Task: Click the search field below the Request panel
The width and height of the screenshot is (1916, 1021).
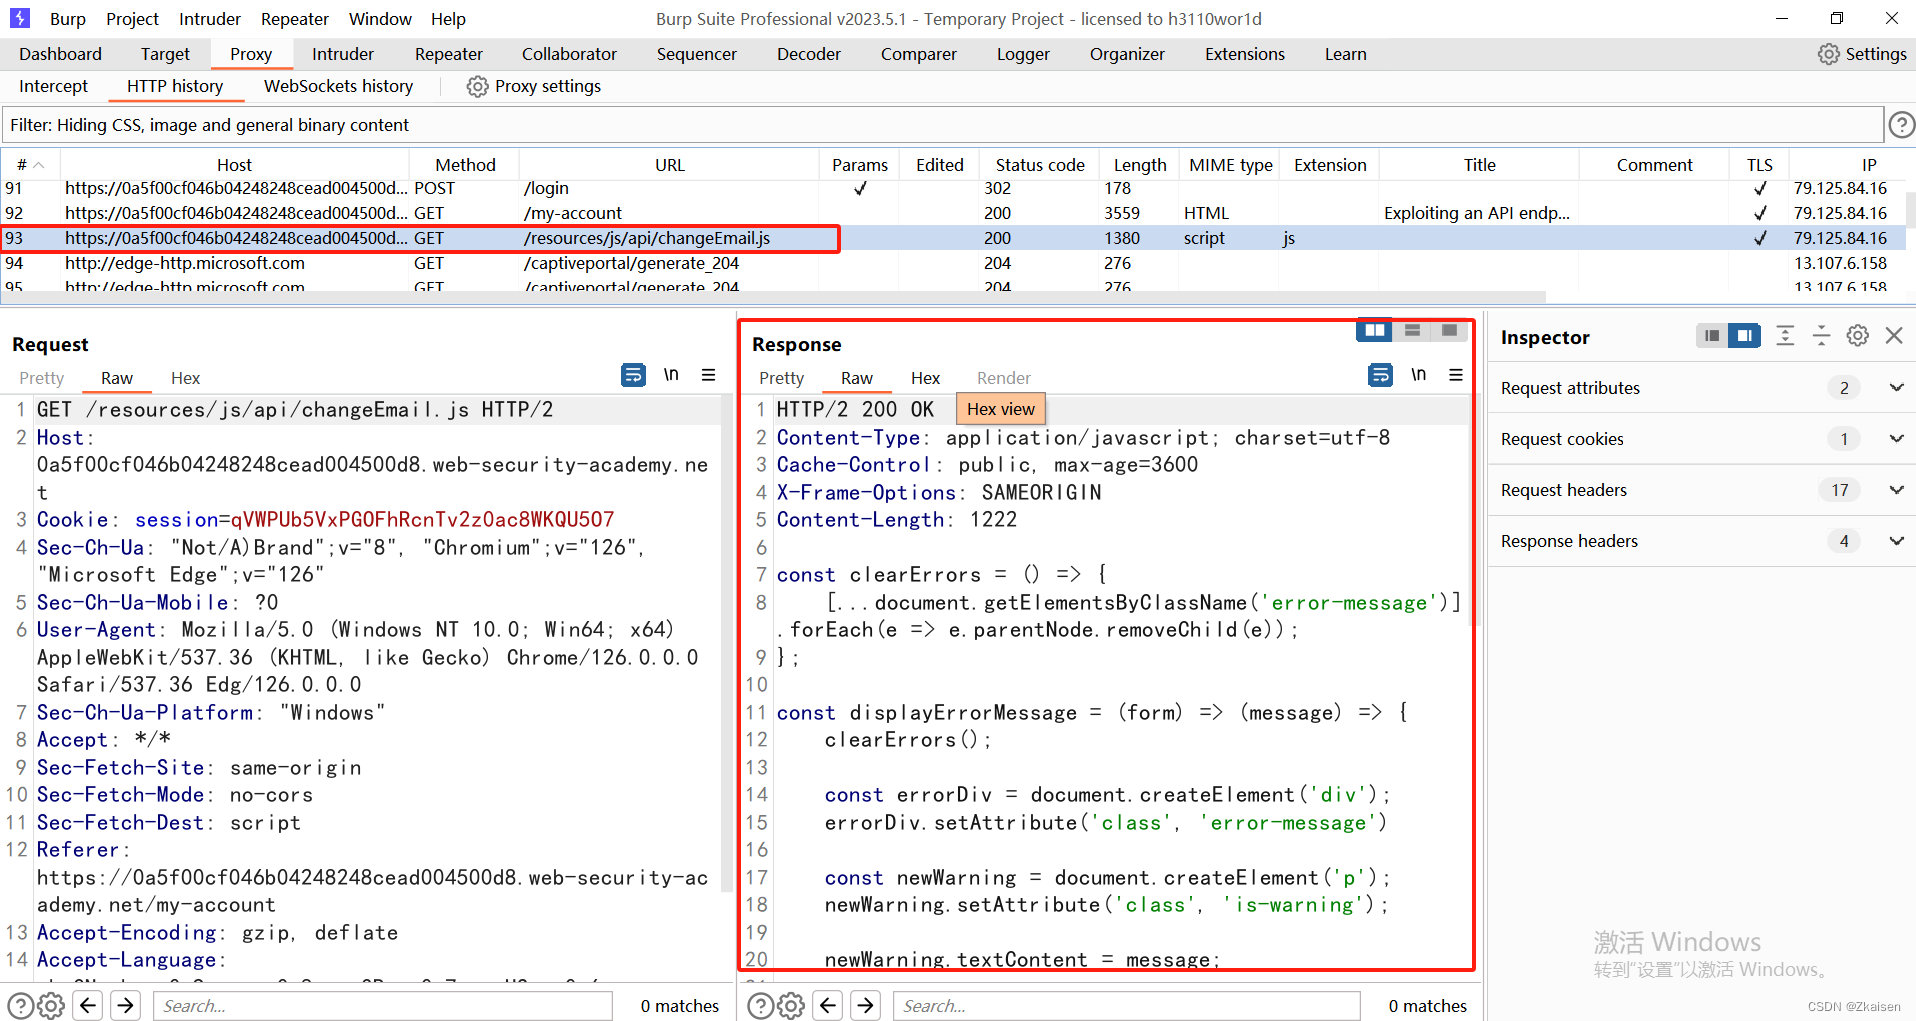Action: tap(383, 1005)
